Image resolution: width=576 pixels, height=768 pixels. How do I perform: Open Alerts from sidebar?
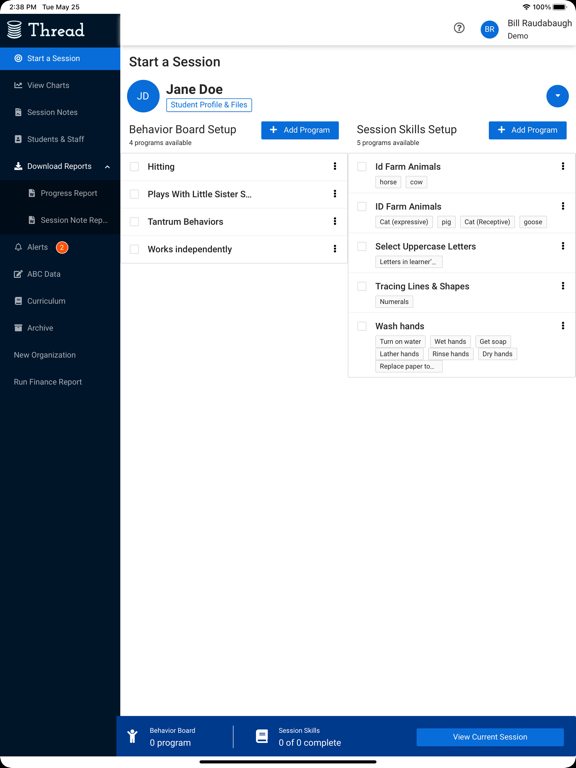[60, 247]
